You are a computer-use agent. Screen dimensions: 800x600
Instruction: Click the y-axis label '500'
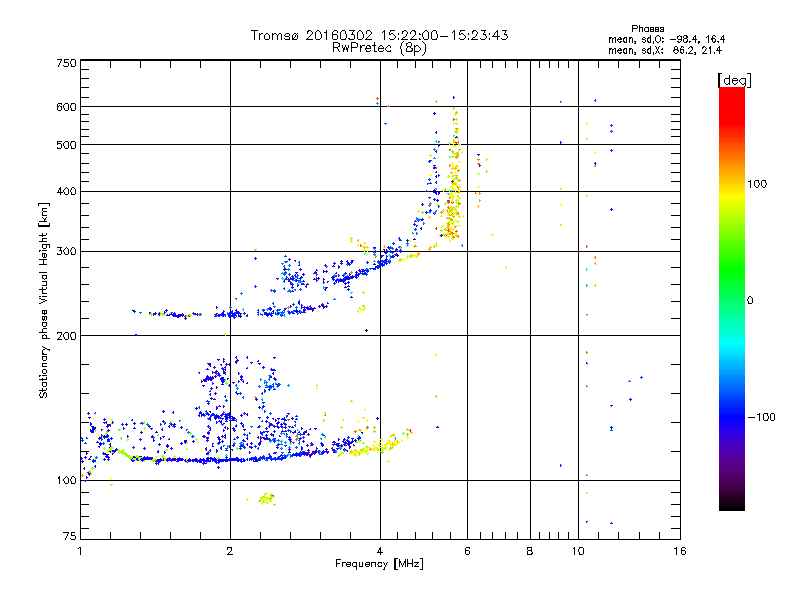click(x=67, y=145)
